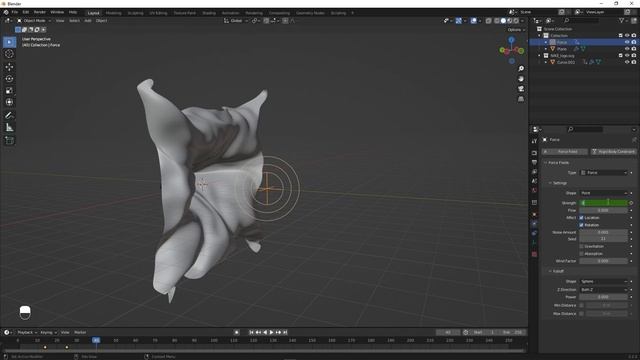Hide the Plane object in outliner
This screenshot has width=640, height=360.
(627, 49)
